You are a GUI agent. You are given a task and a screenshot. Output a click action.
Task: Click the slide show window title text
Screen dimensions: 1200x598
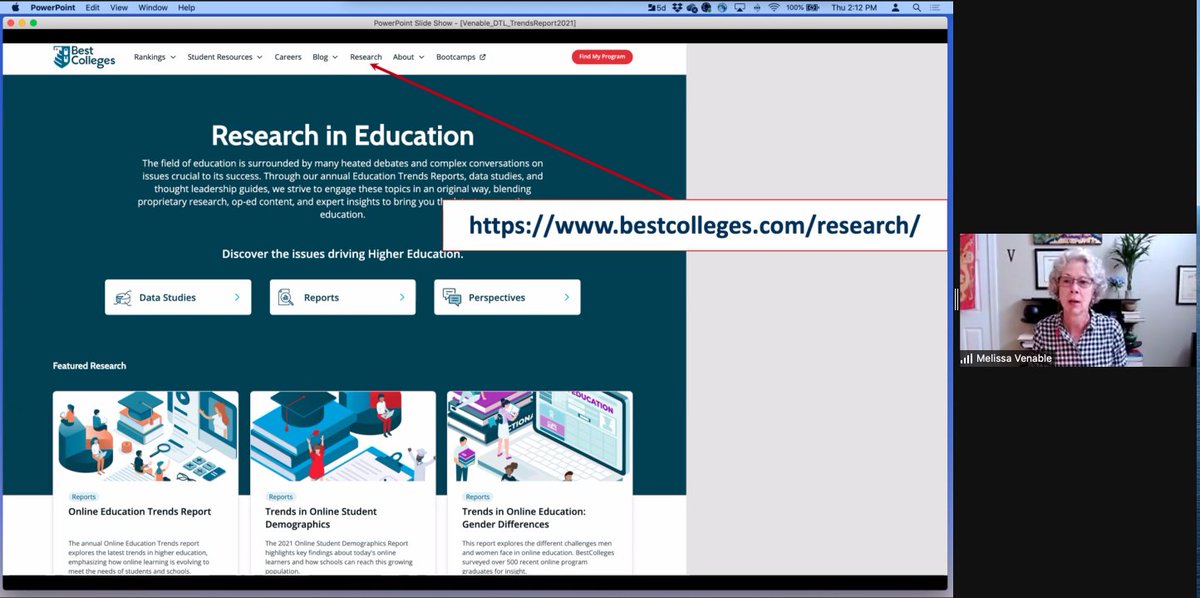(x=474, y=22)
